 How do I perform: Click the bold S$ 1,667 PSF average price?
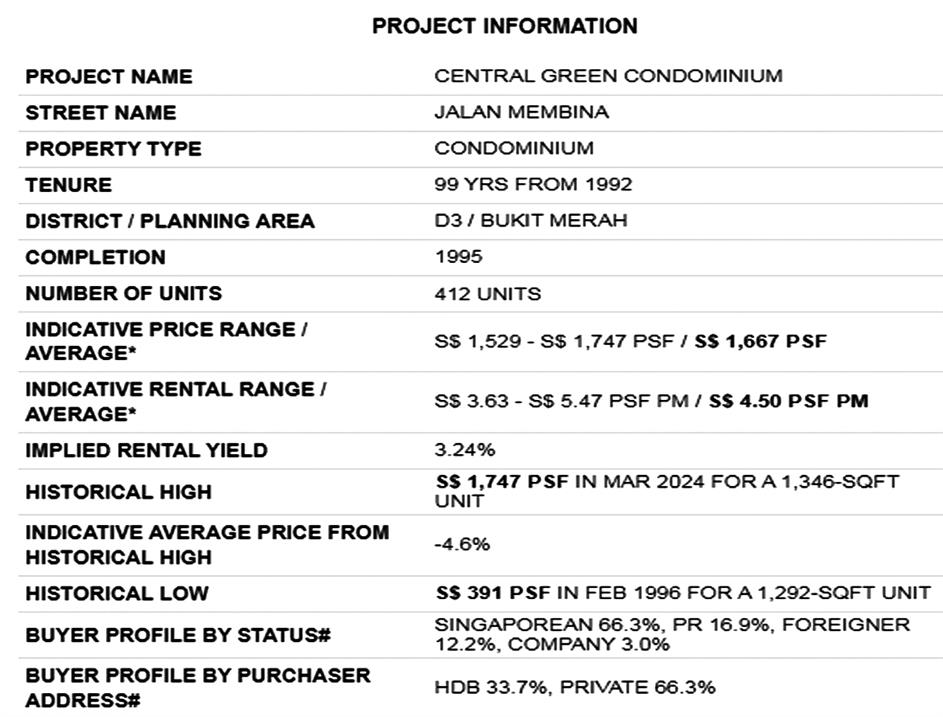(761, 341)
